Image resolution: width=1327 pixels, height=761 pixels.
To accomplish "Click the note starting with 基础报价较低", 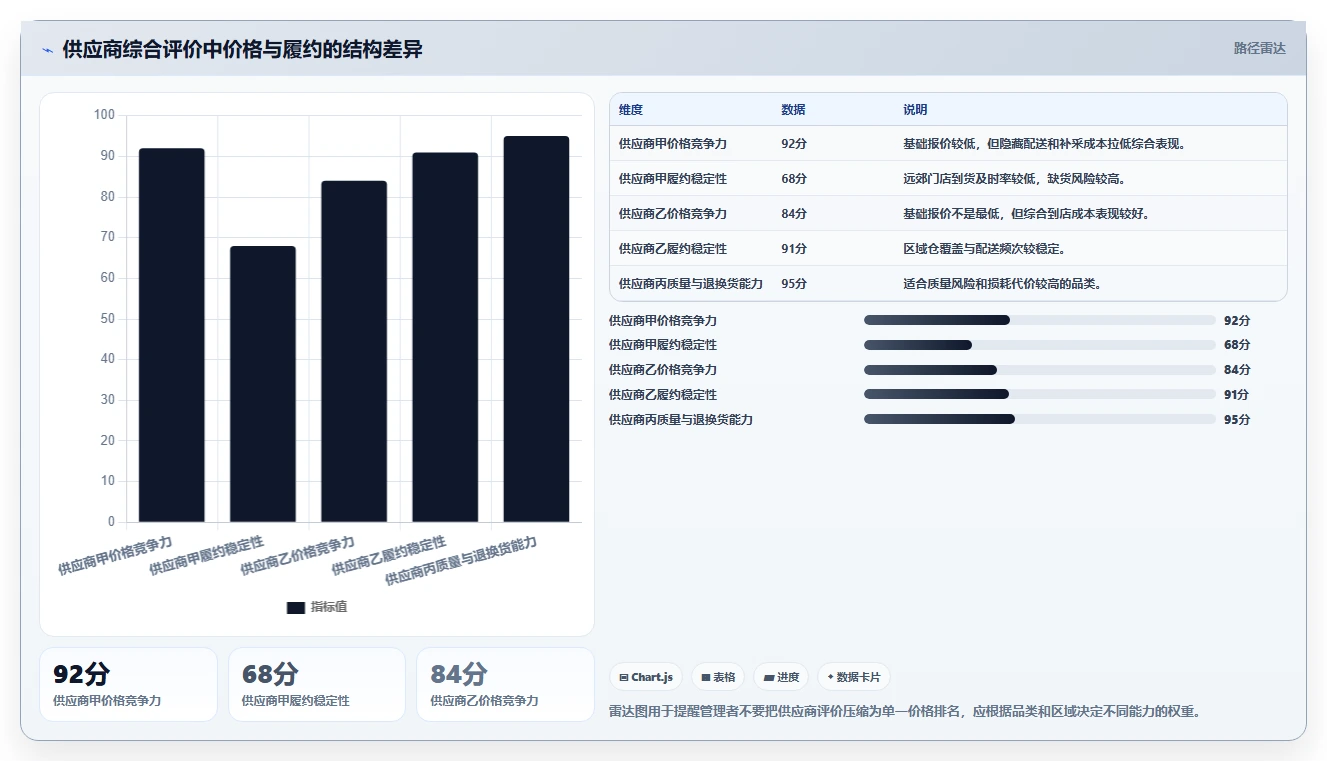I will click(x=1045, y=144).
